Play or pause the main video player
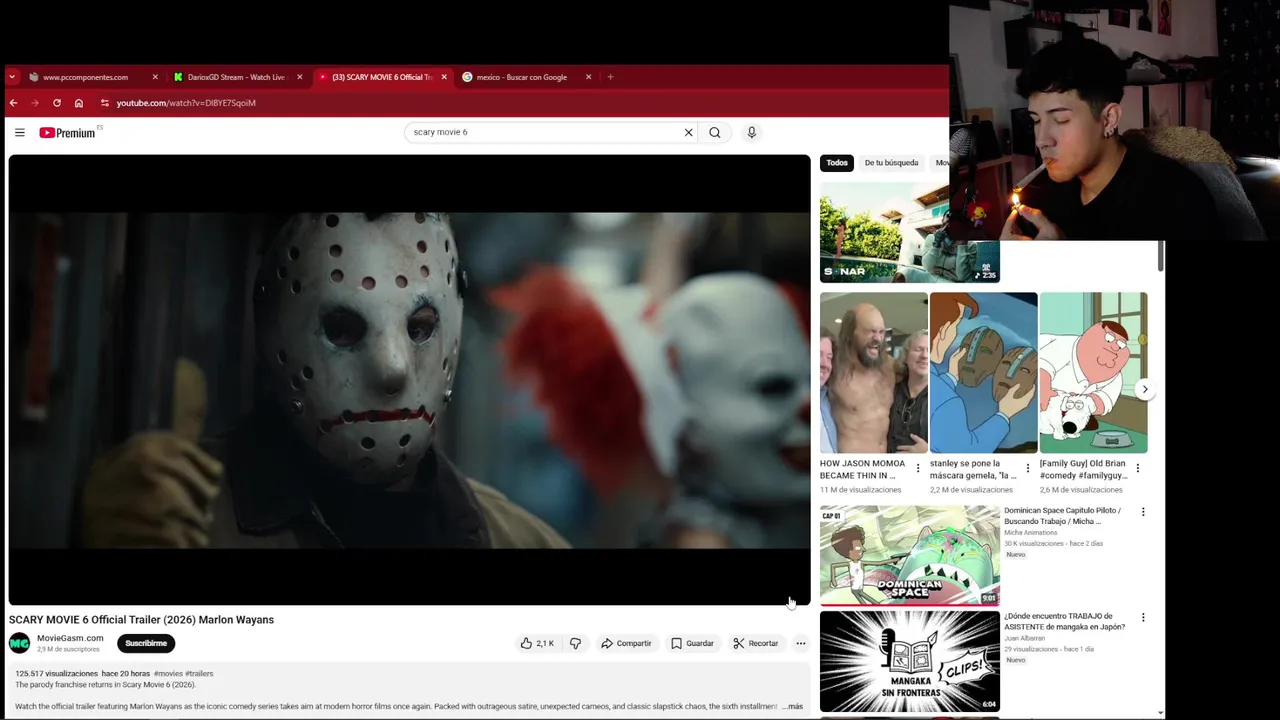1280x720 pixels. [409, 379]
